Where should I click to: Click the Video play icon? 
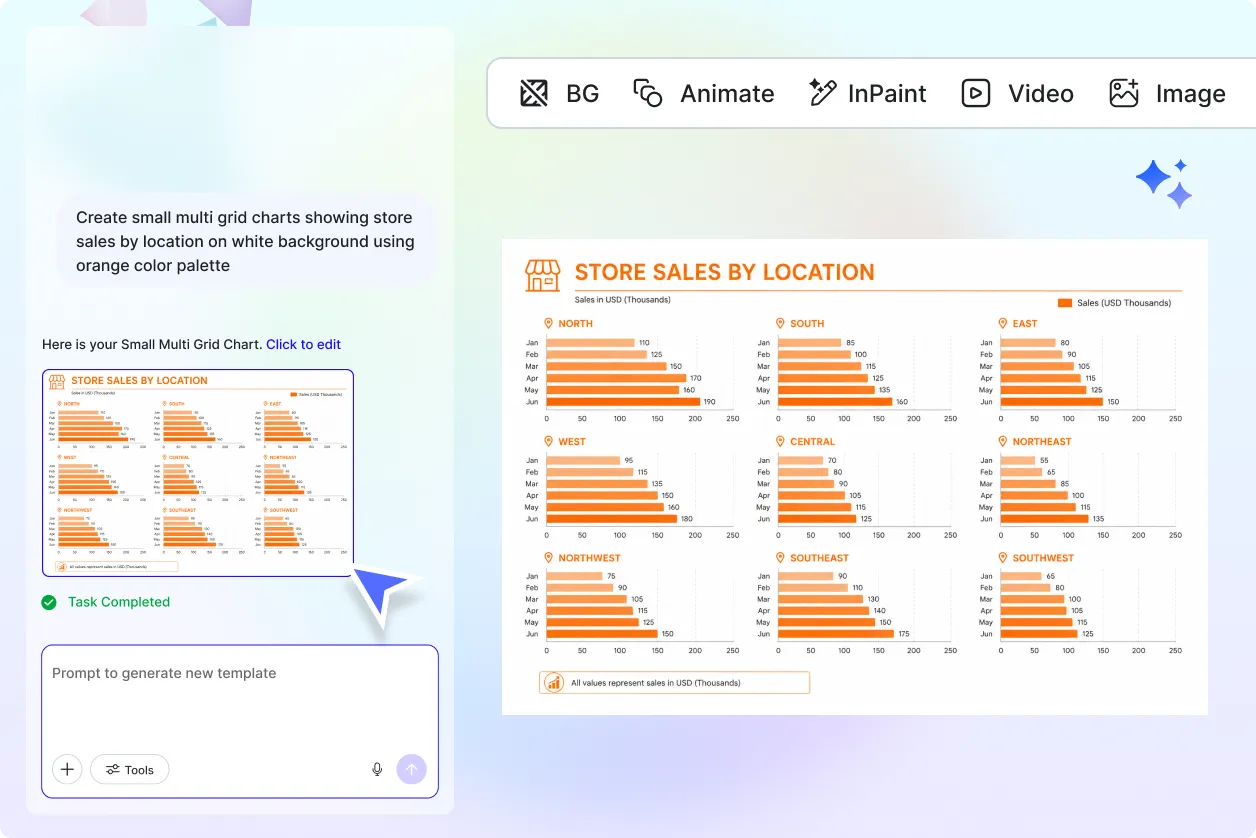coord(975,94)
